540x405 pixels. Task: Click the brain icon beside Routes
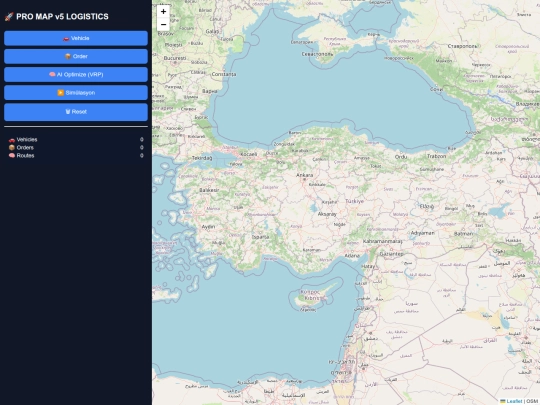pos(12,155)
